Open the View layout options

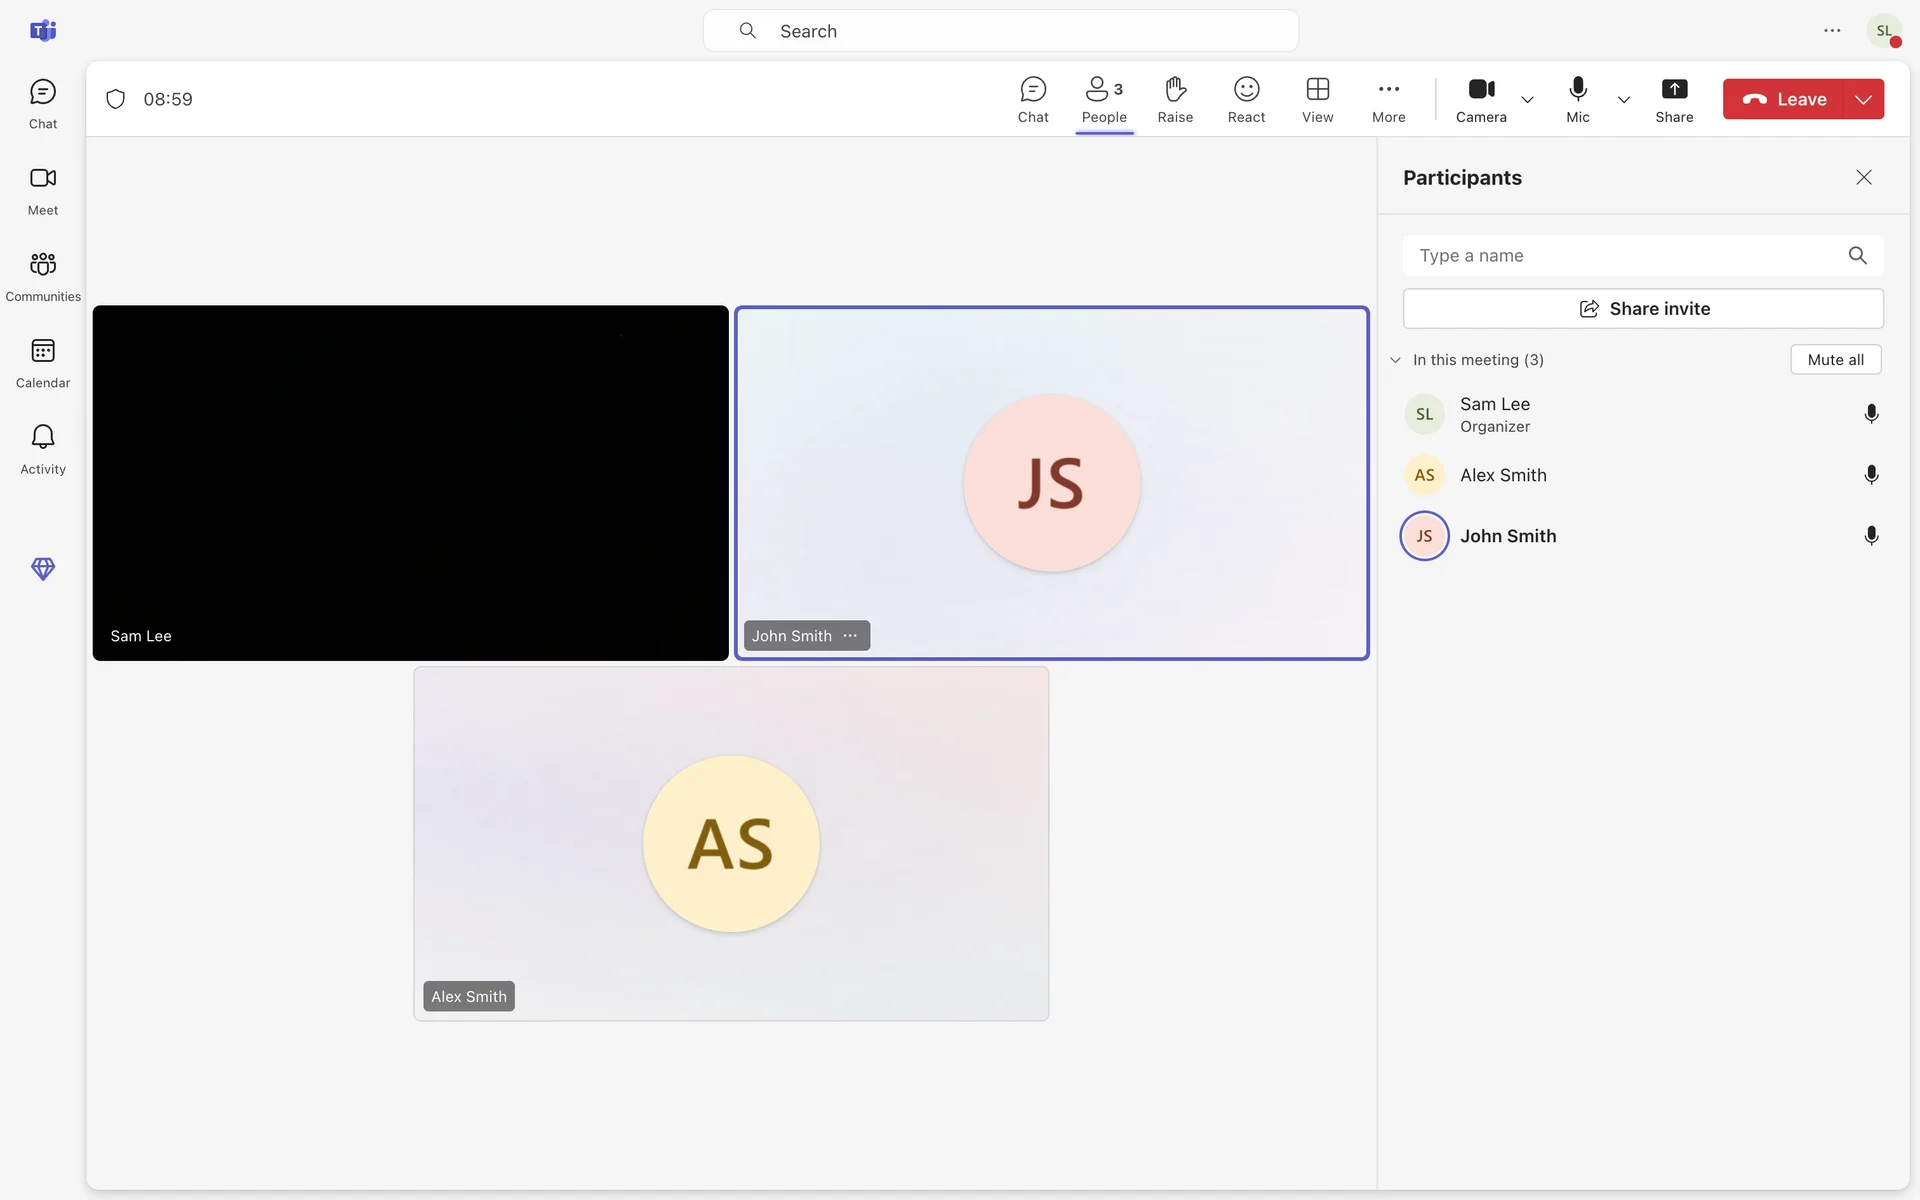point(1317,99)
